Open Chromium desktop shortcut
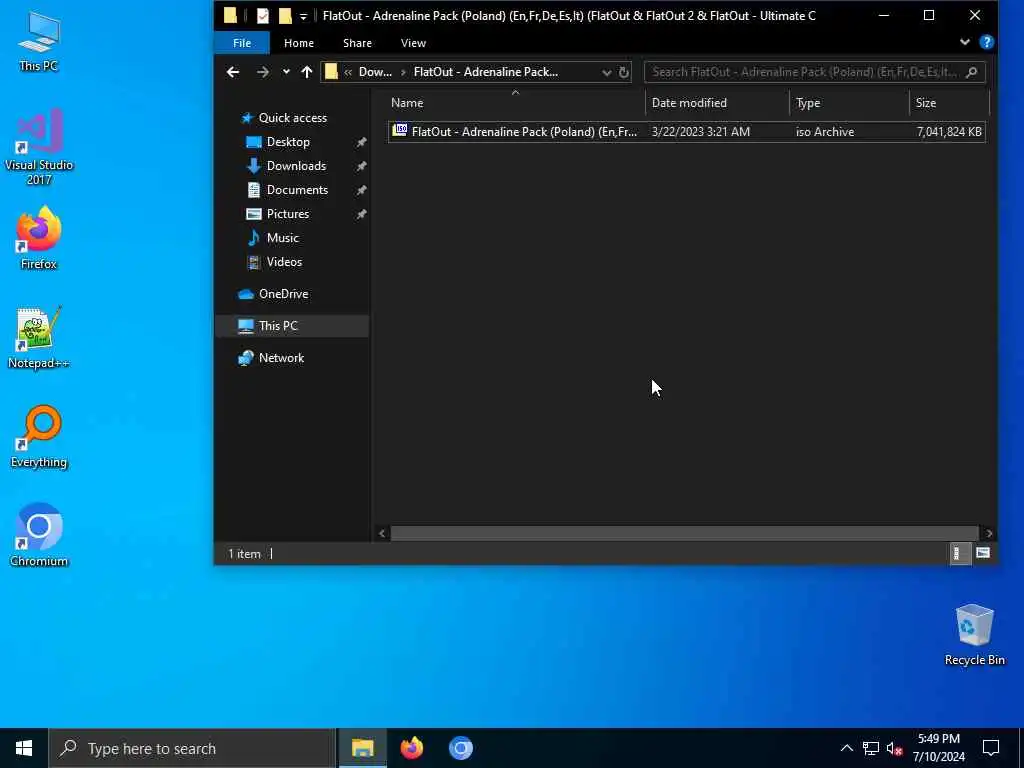Image resolution: width=1024 pixels, height=768 pixels. 39,534
